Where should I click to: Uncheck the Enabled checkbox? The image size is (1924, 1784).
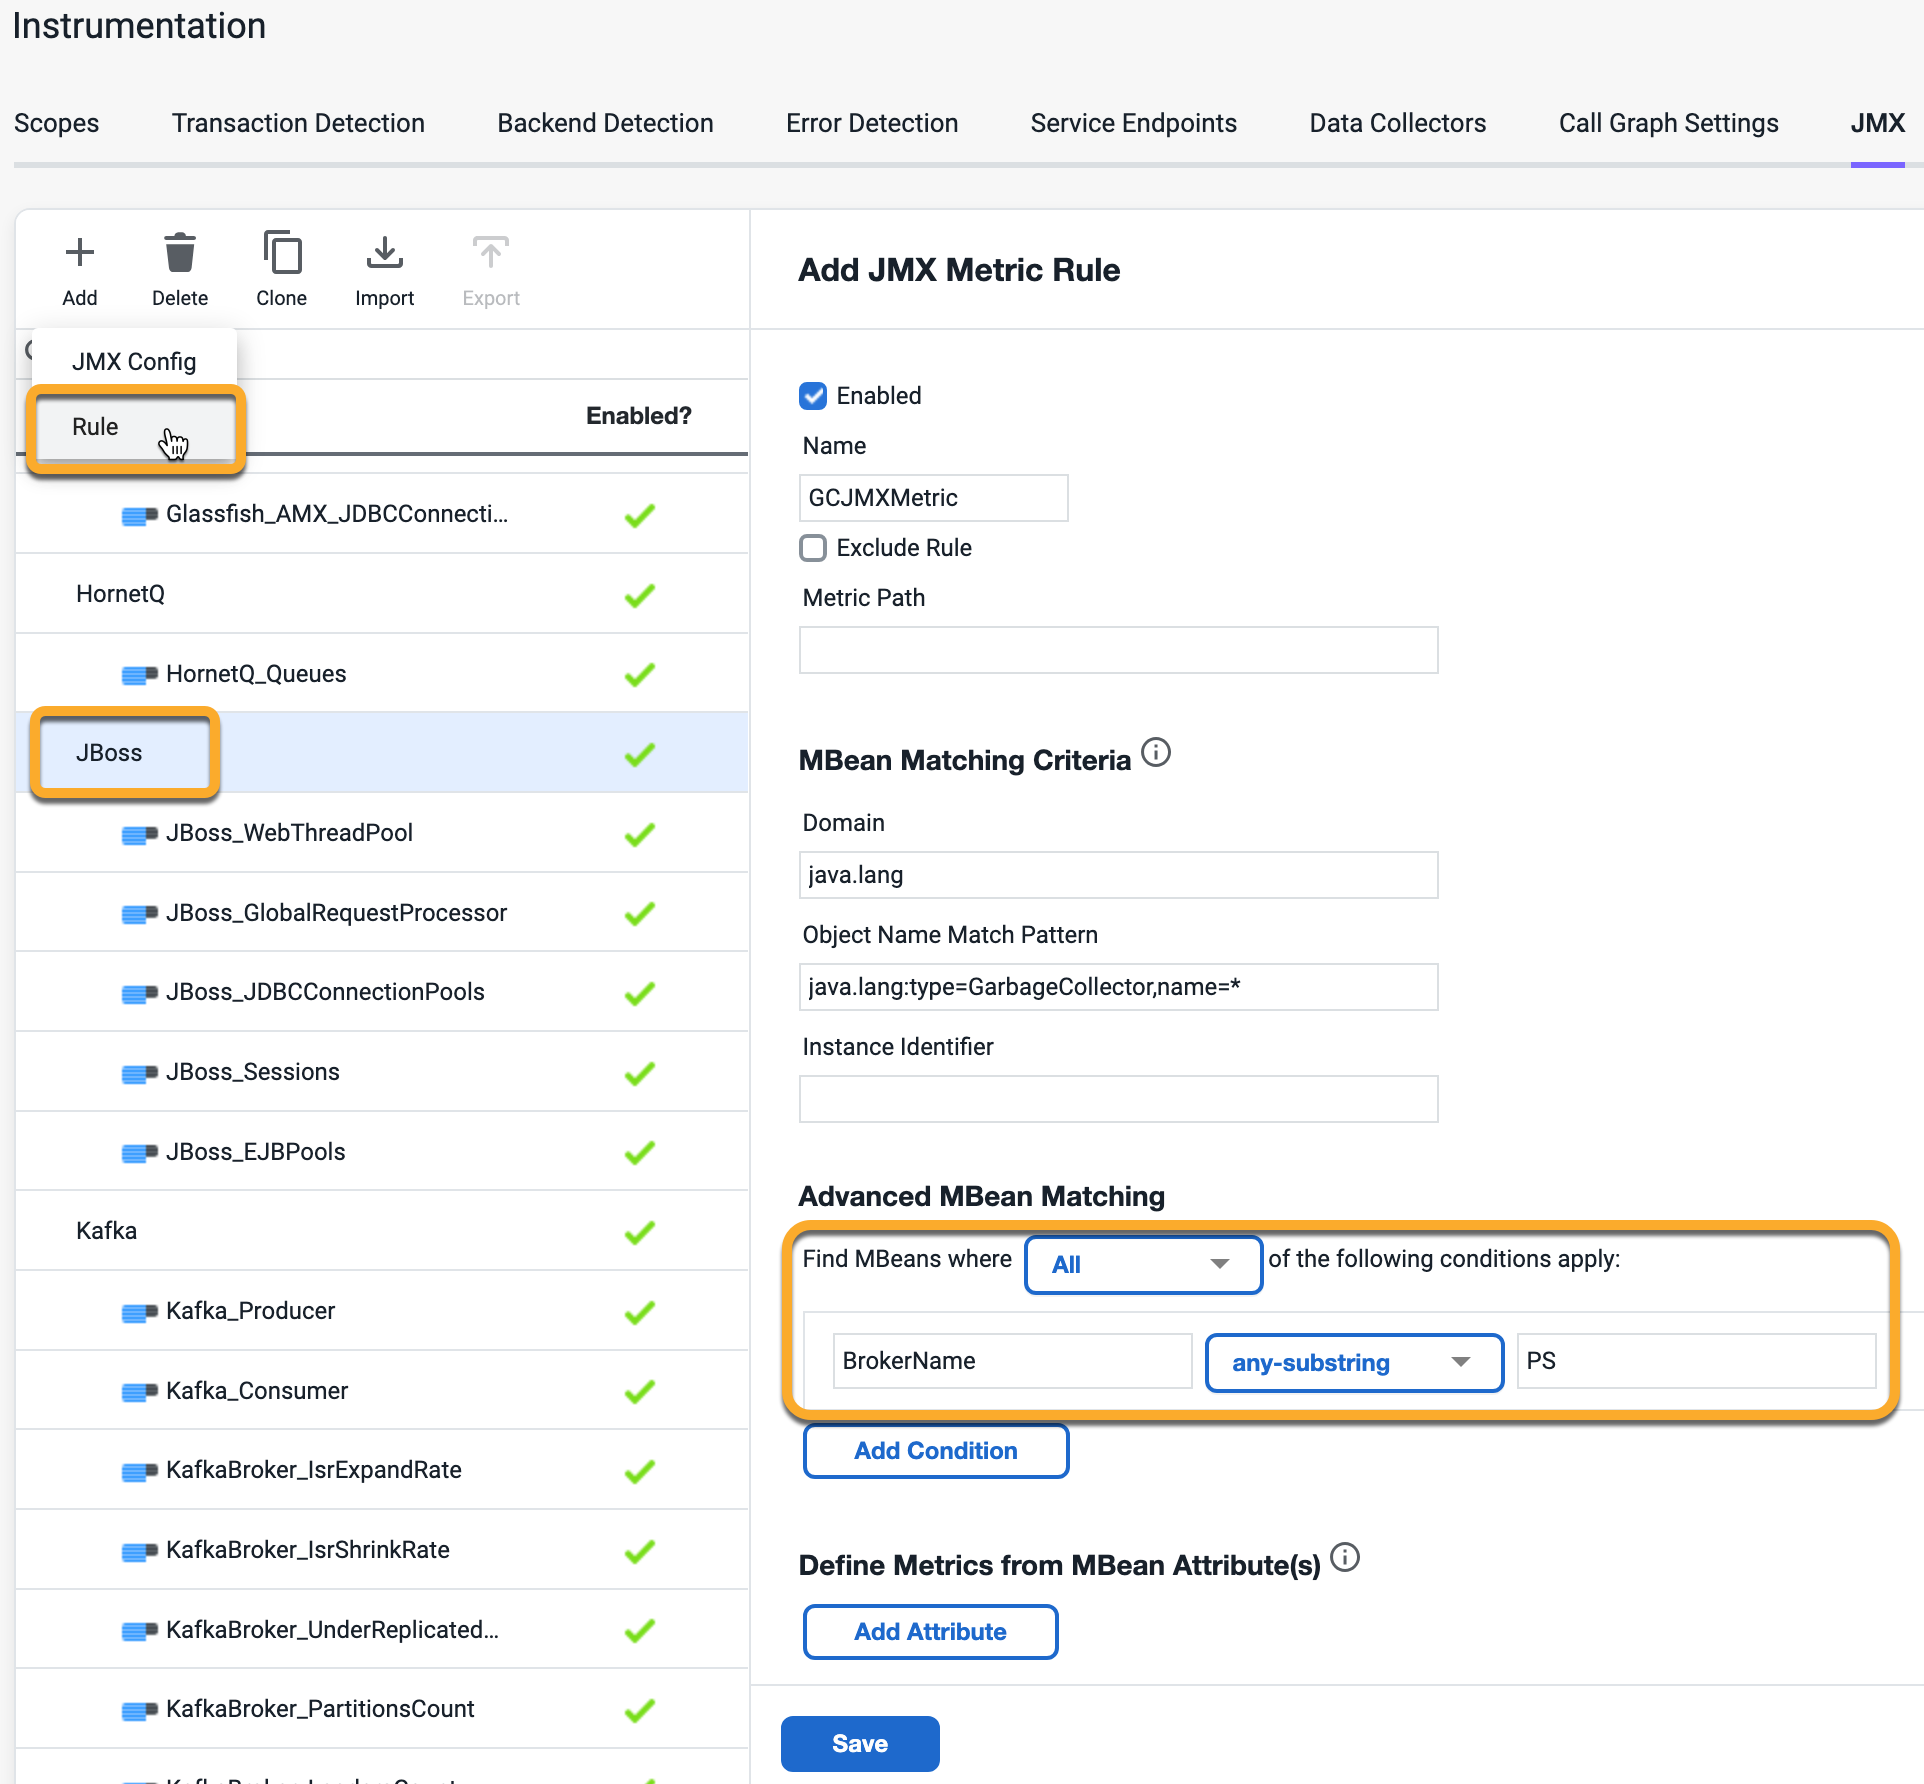(813, 396)
